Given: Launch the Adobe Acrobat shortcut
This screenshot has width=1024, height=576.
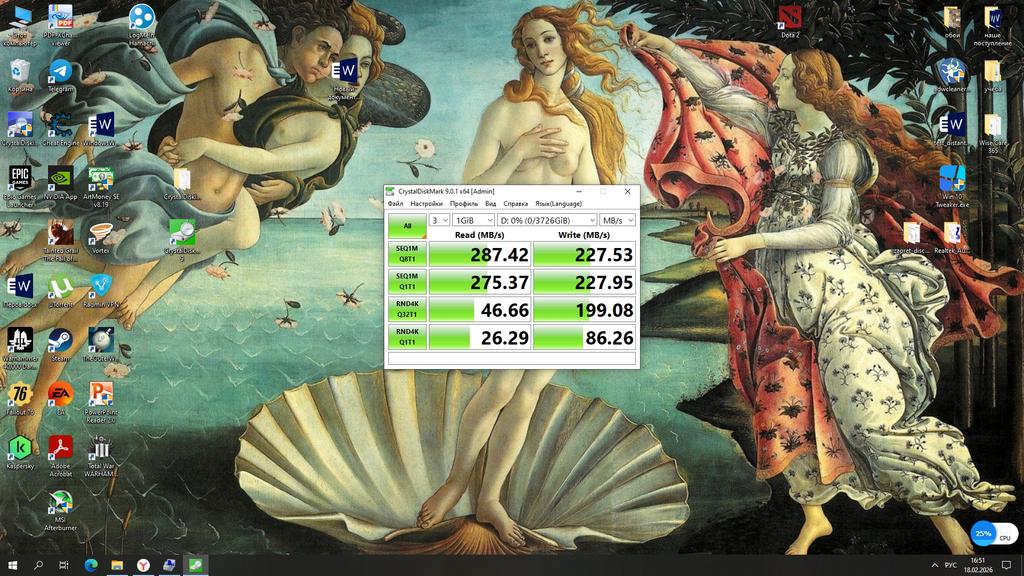Looking at the screenshot, I should point(60,449).
